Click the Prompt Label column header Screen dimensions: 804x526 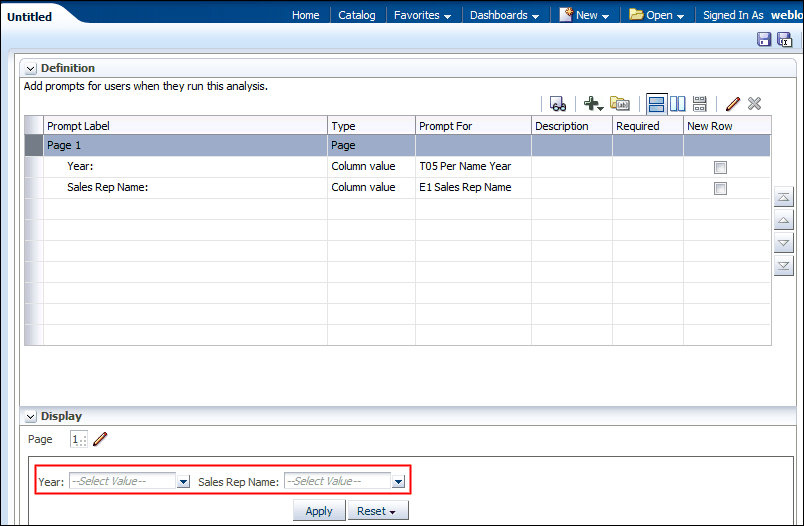click(186, 126)
